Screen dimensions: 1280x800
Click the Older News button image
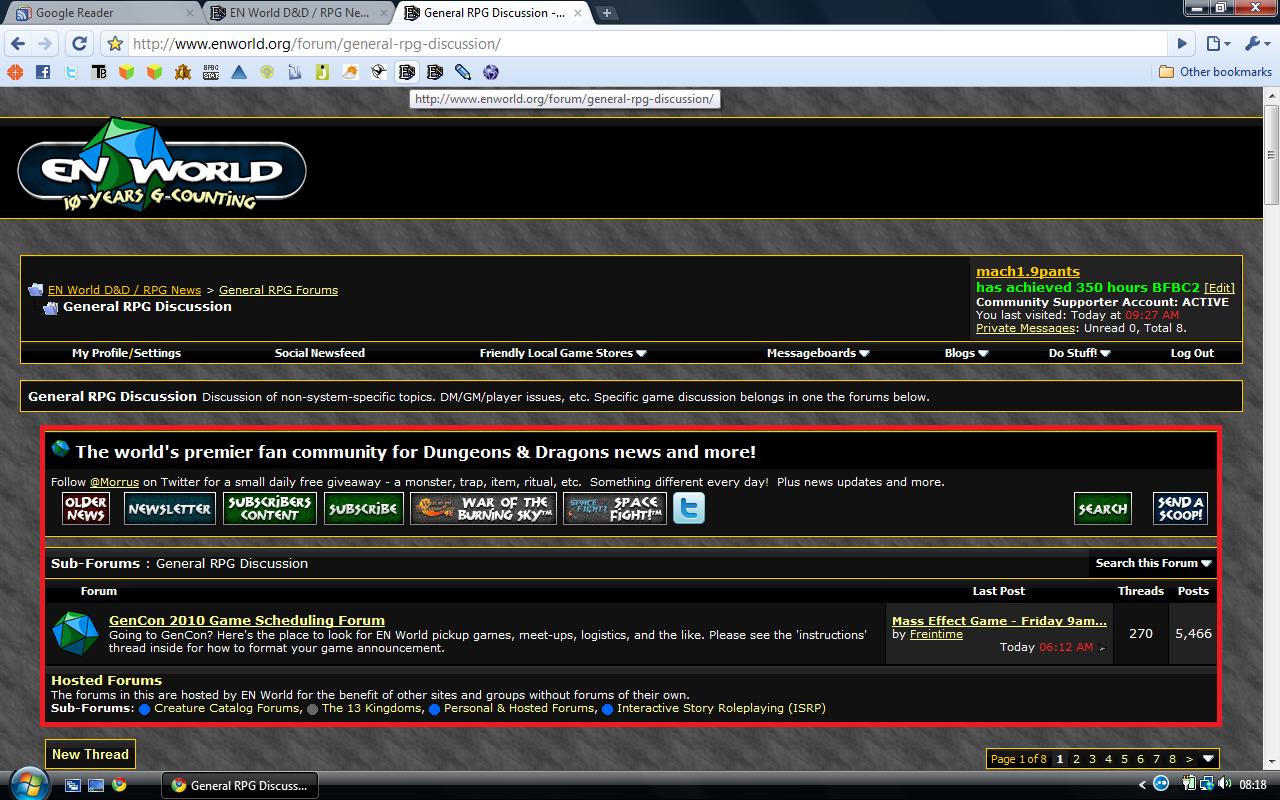pyautogui.click(x=86, y=508)
